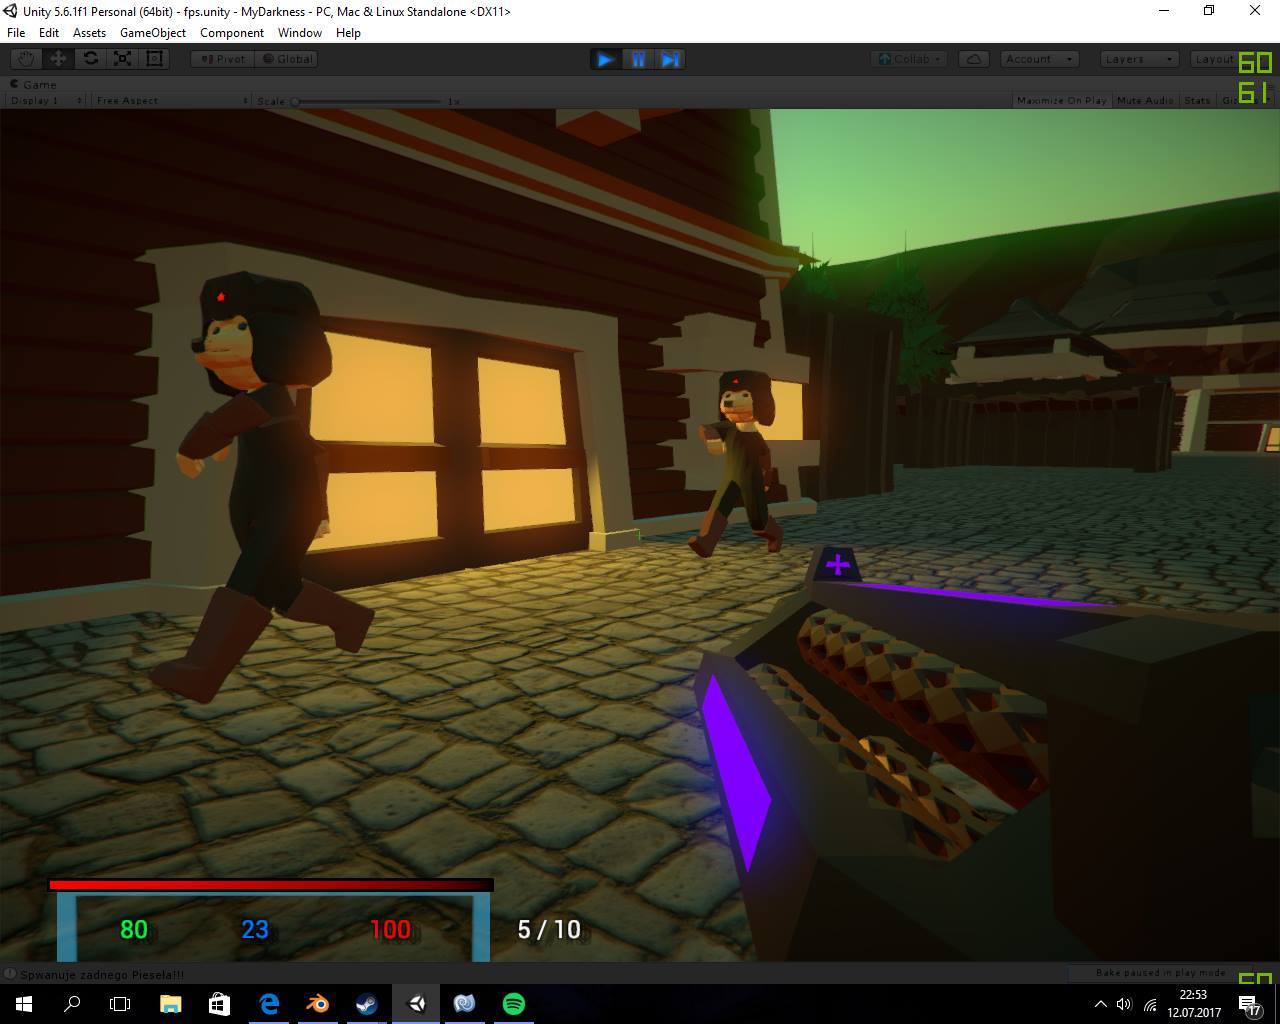This screenshot has width=1280, height=1024.
Task: Open the Account dropdown
Action: (1039, 59)
